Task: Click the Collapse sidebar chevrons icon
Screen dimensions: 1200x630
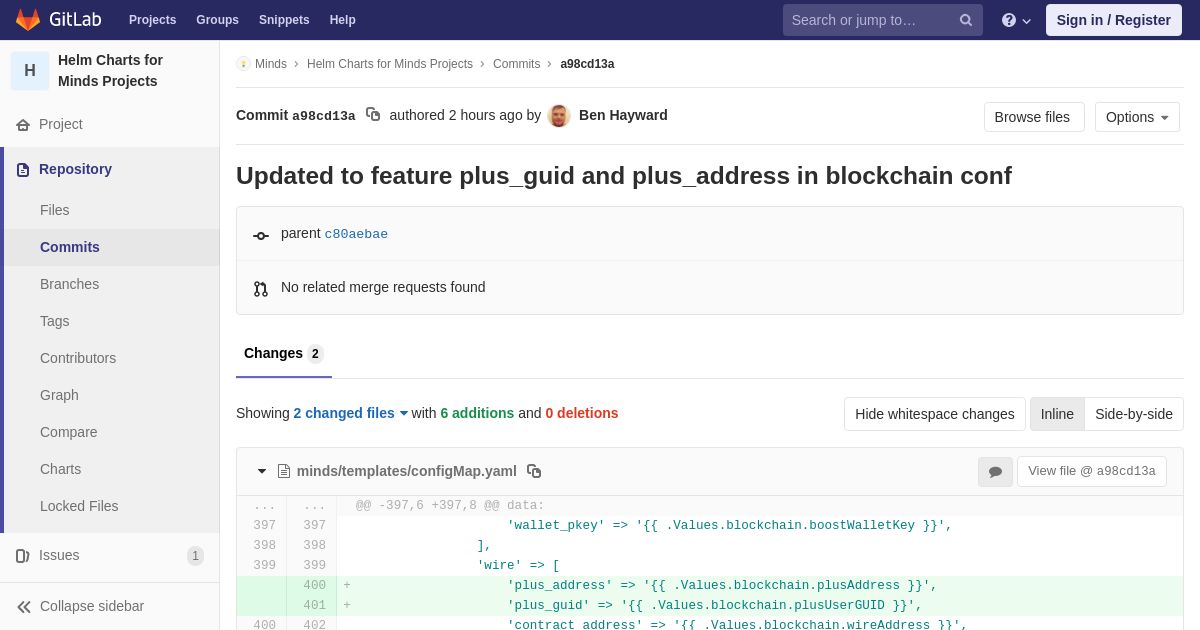Action: coord(24,607)
